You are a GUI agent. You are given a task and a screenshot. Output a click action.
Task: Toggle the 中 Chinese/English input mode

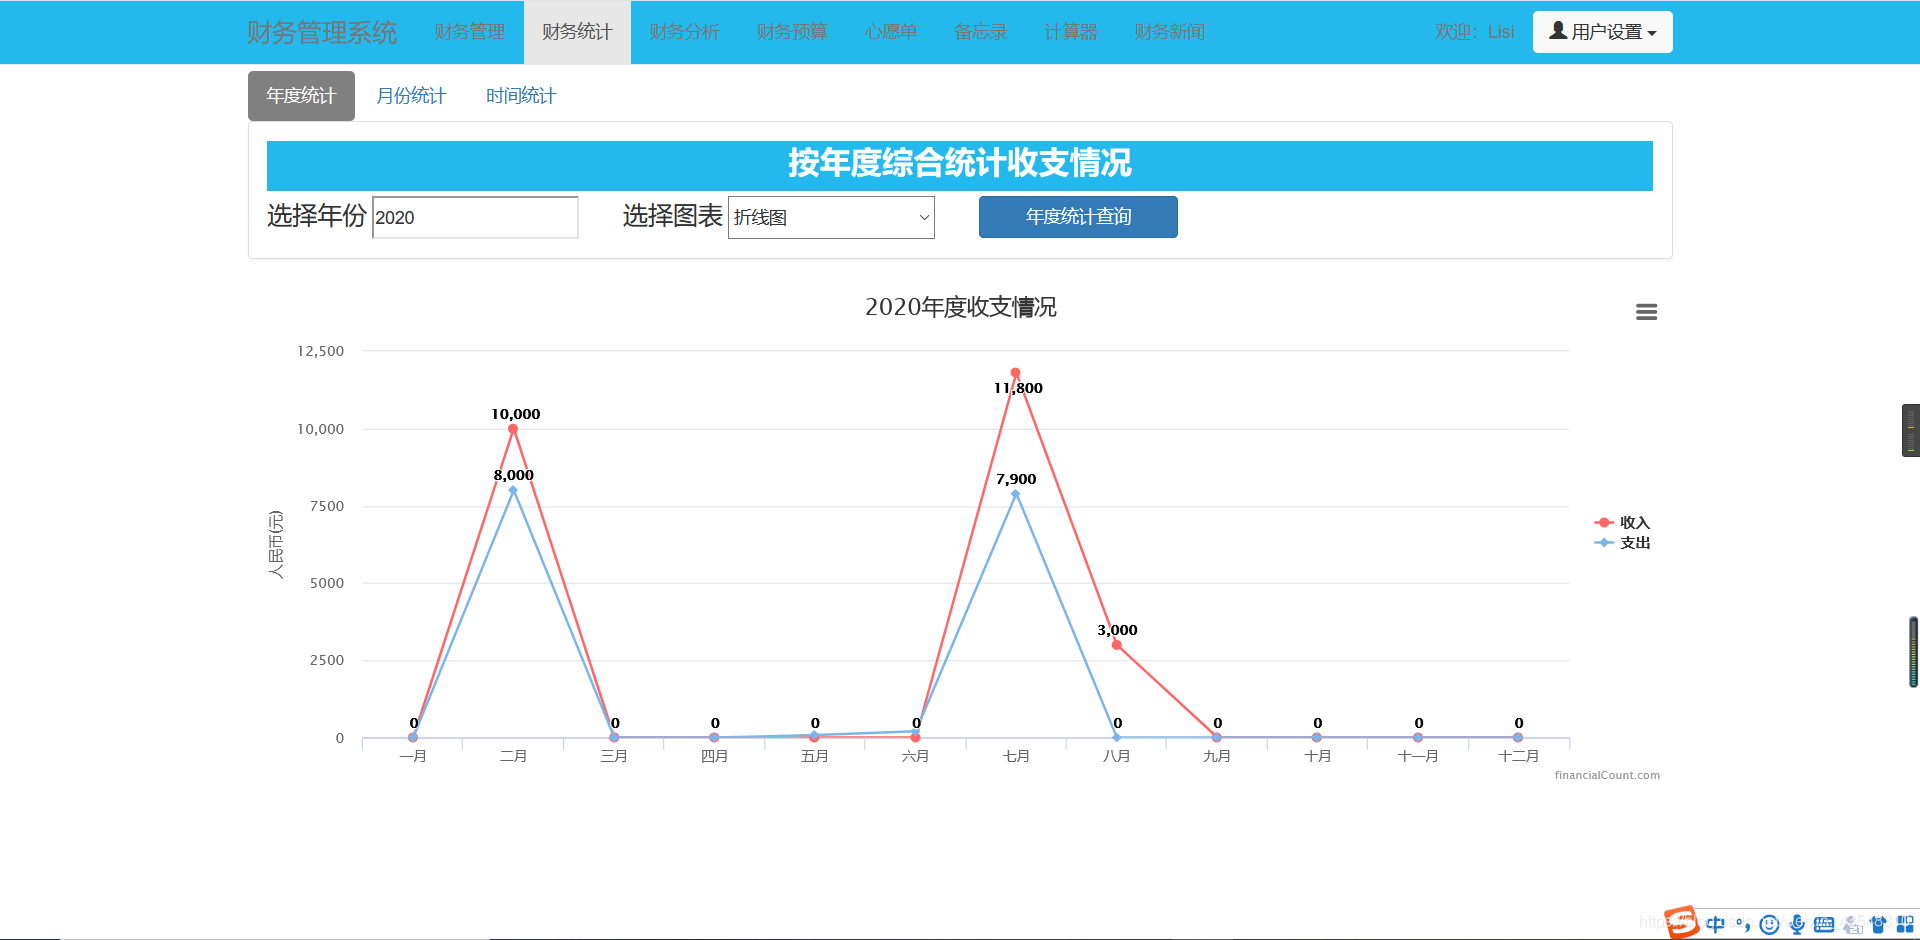tap(1716, 924)
